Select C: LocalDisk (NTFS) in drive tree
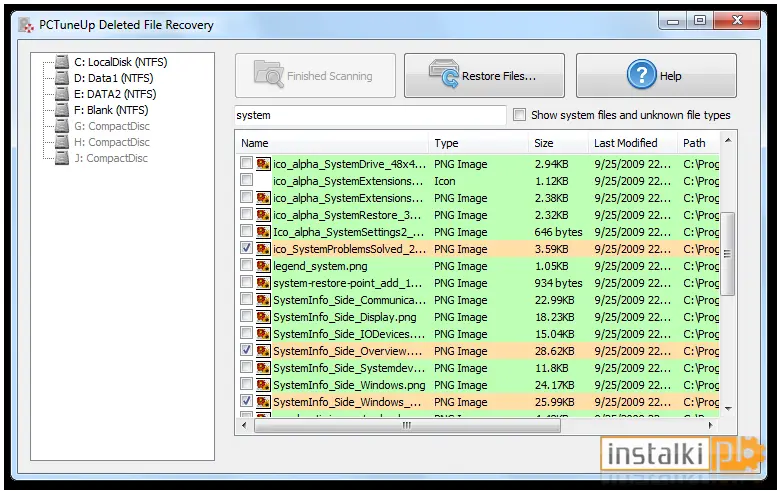The width and height of the screenshot is (778, 491). tap(121, 62)
